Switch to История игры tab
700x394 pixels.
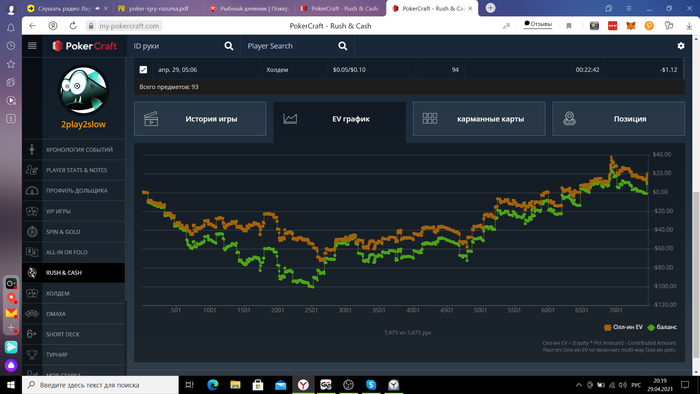coord(200,119)
